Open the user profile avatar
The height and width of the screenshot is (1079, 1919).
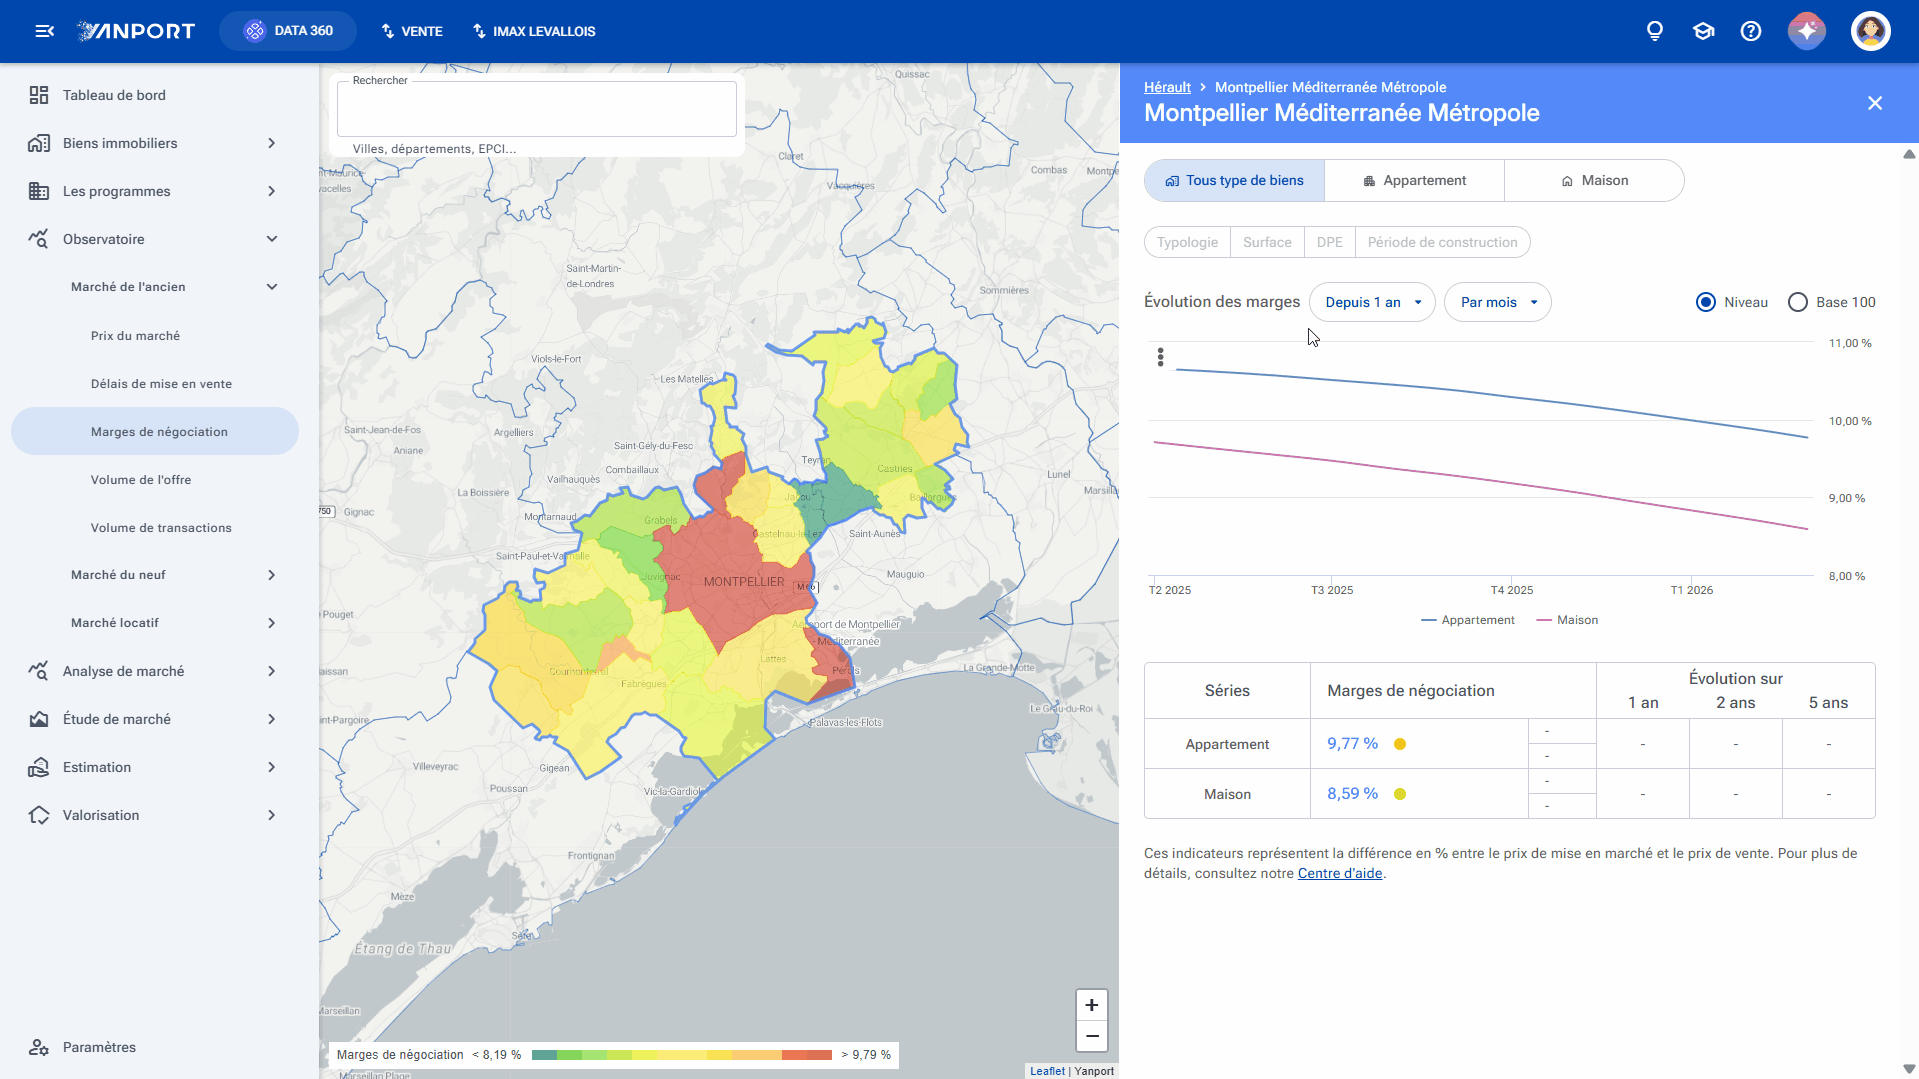(1870, 31)
